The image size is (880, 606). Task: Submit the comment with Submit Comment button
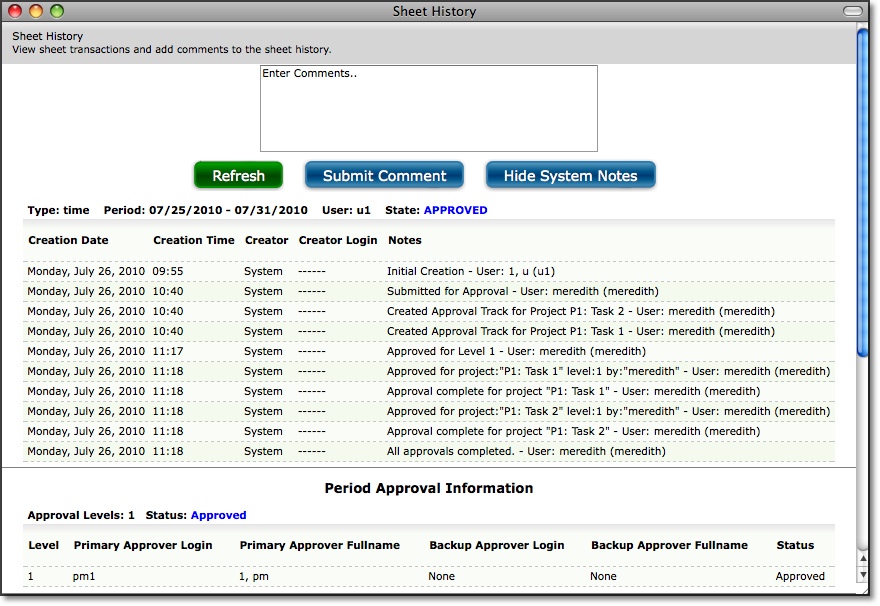click(384, 175)
